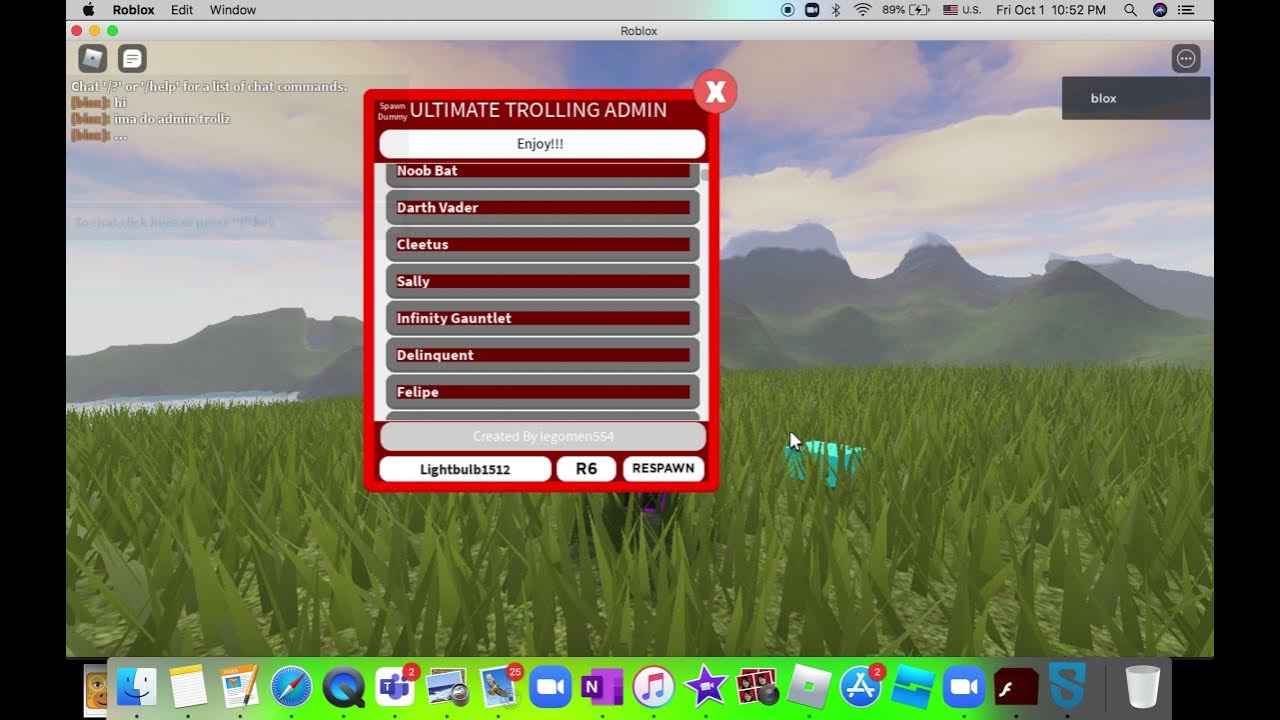Choose the Cleetus script
1280x720 pixels.
coord(543,245)
